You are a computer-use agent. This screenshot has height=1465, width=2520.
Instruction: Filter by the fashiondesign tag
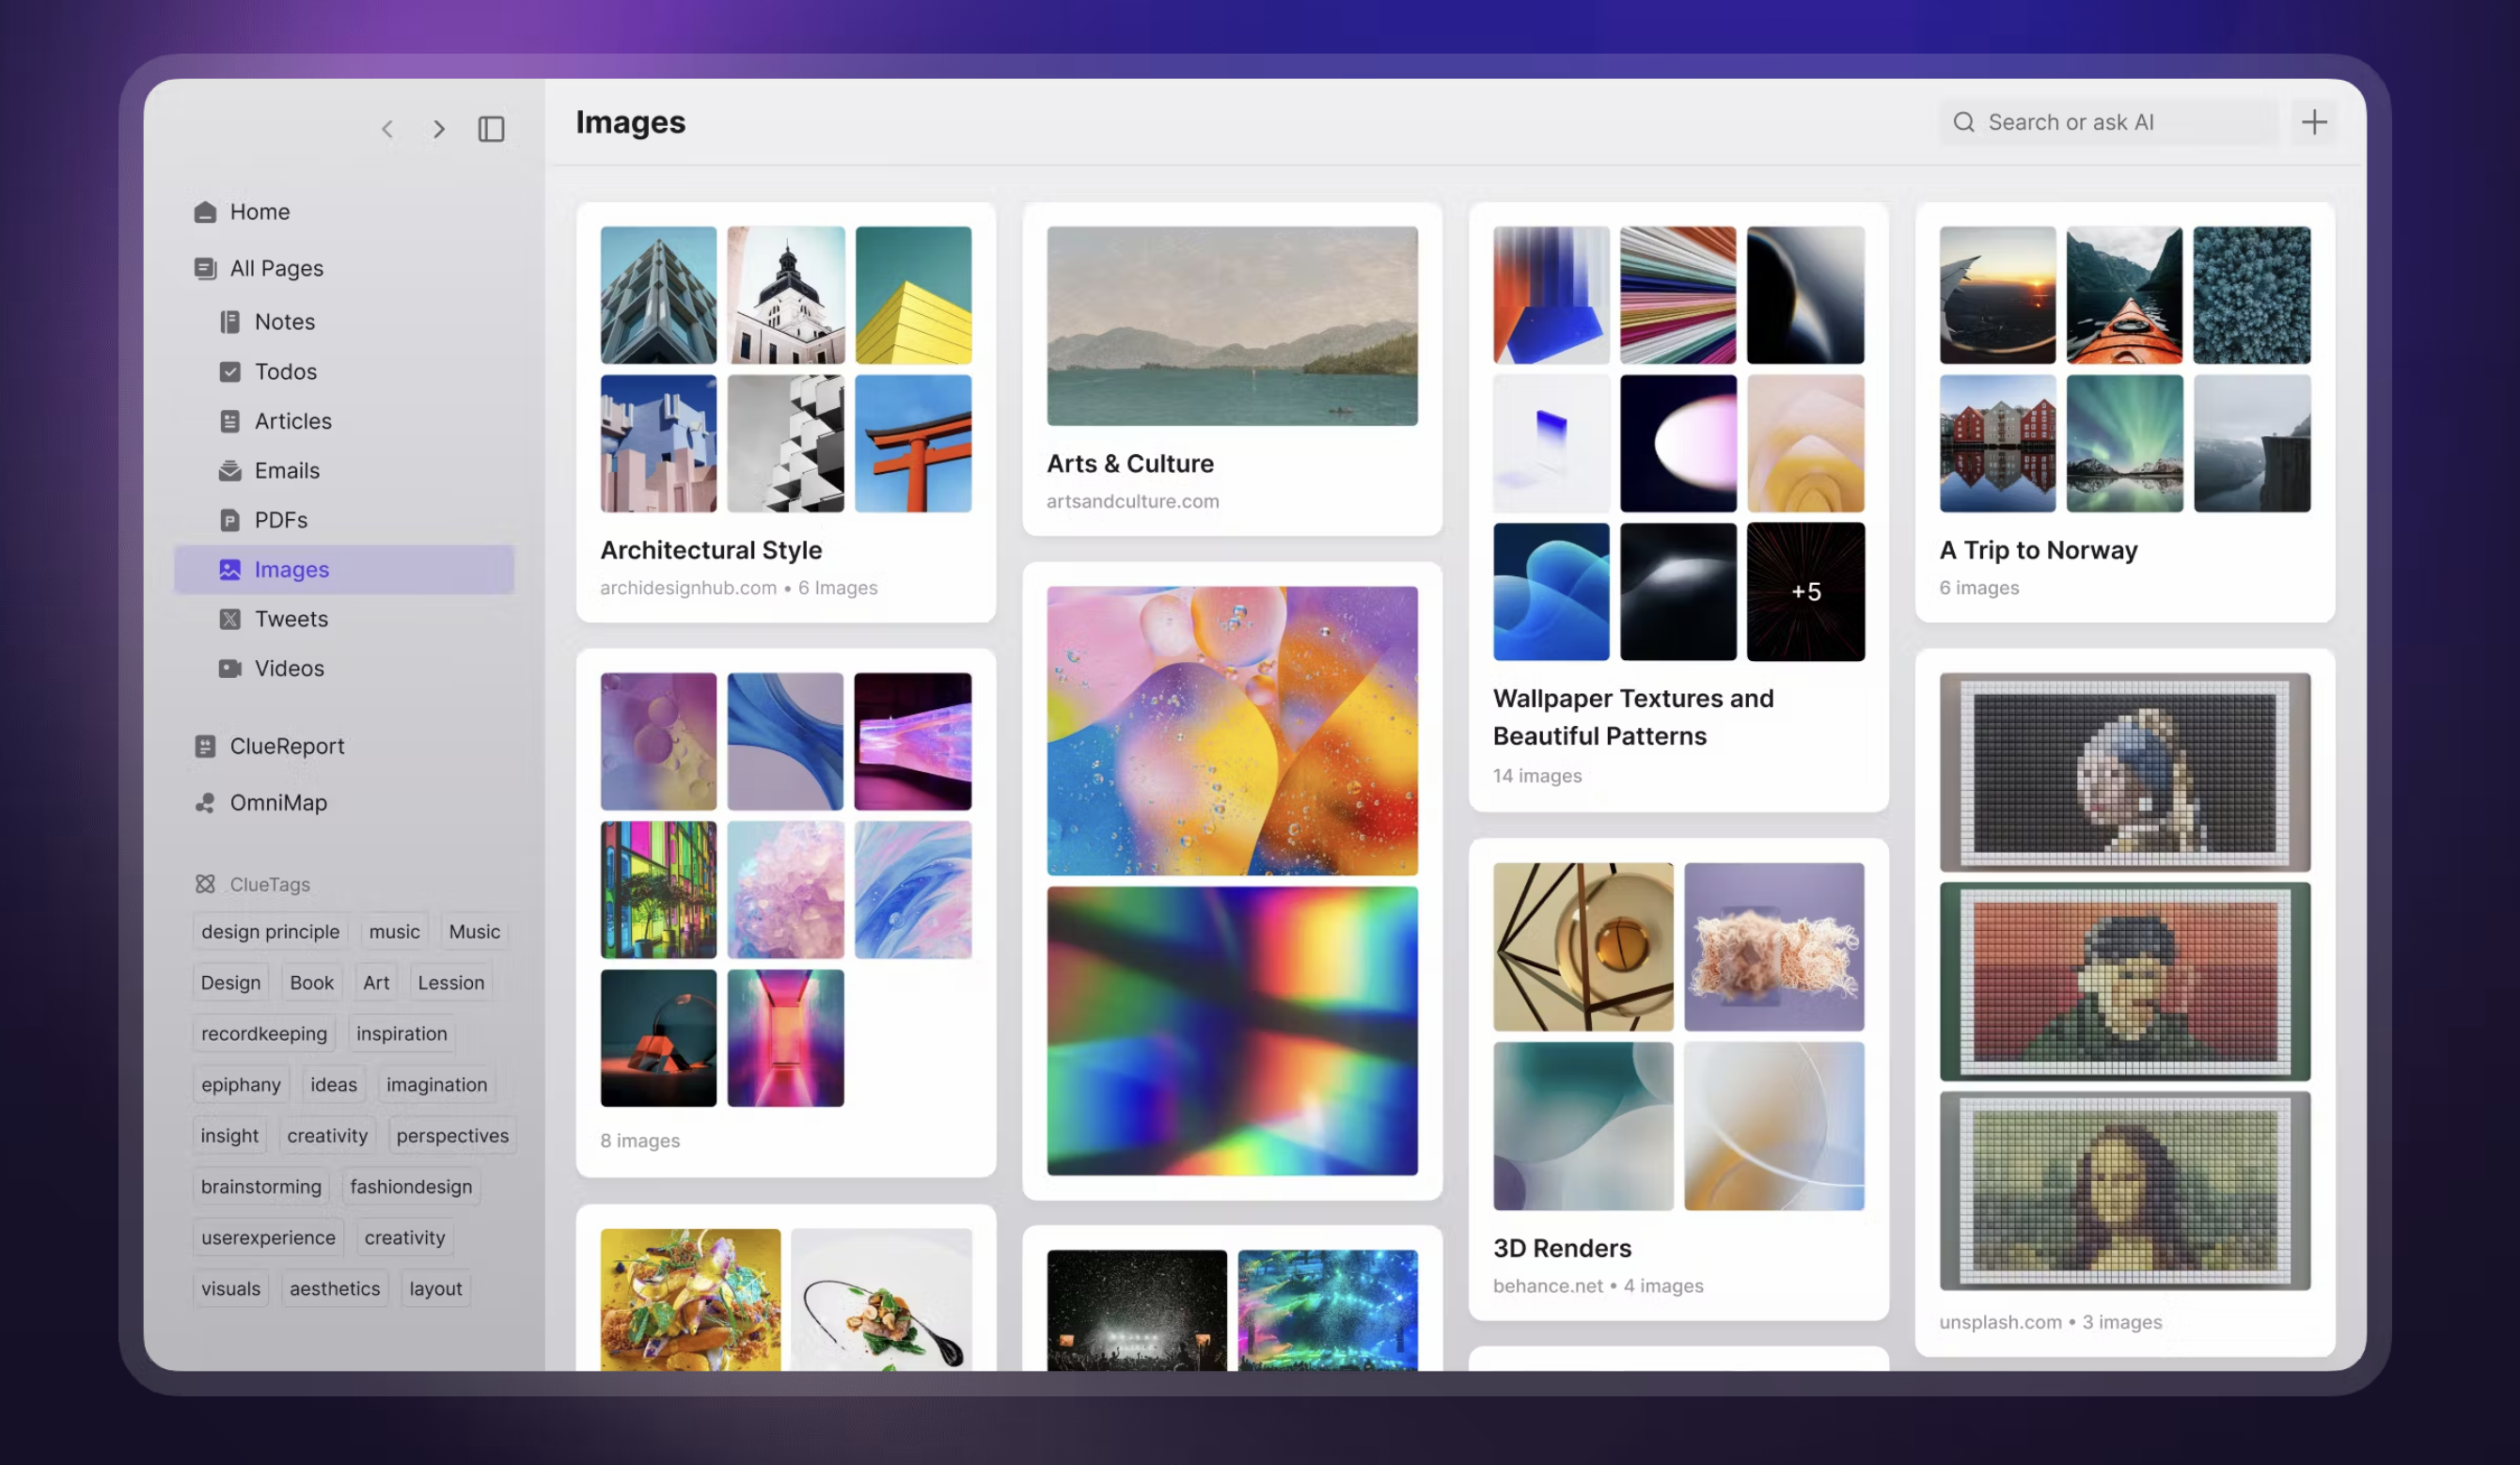tap(410, 1187)
